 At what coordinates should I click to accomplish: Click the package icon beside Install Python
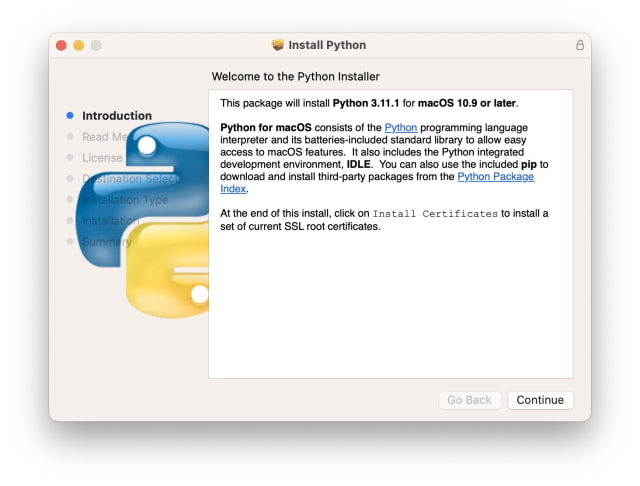pyautogui.click(x=278, y=45)
